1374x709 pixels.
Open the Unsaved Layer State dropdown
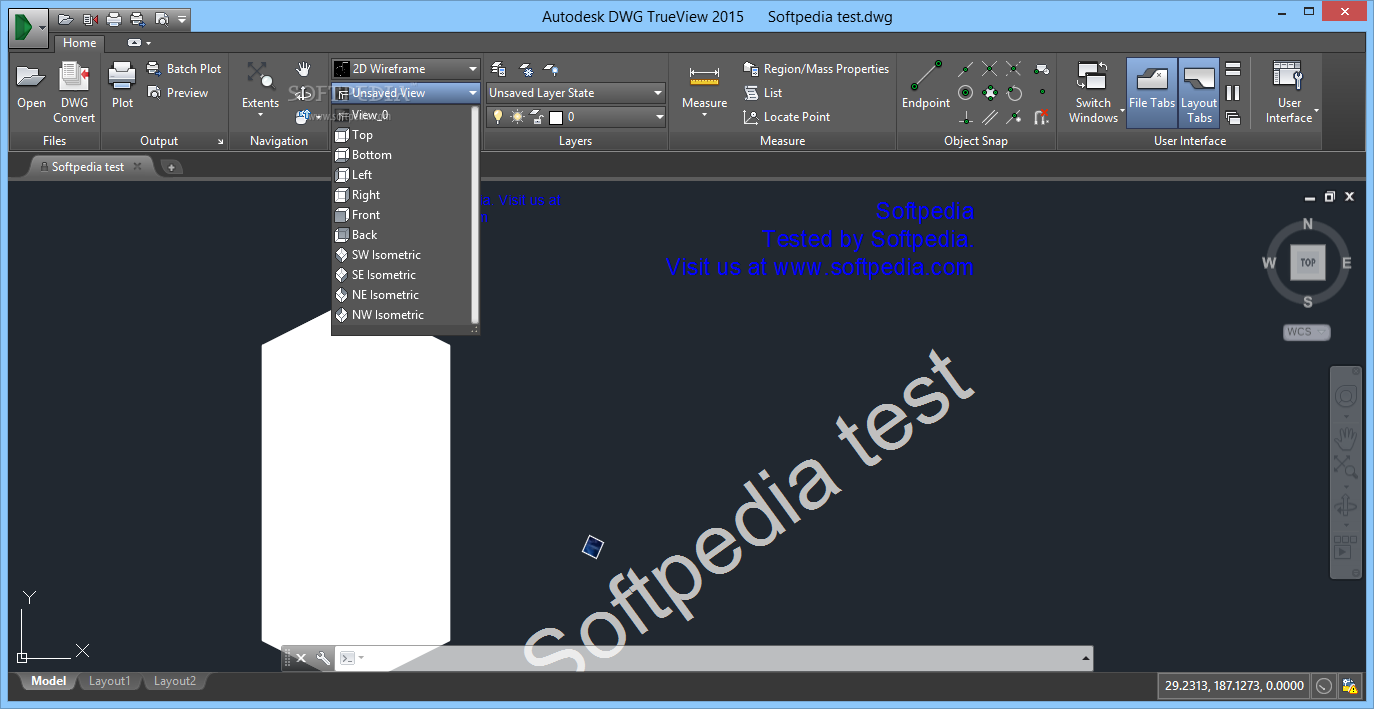pyautogui.click(x=575, y=93)
